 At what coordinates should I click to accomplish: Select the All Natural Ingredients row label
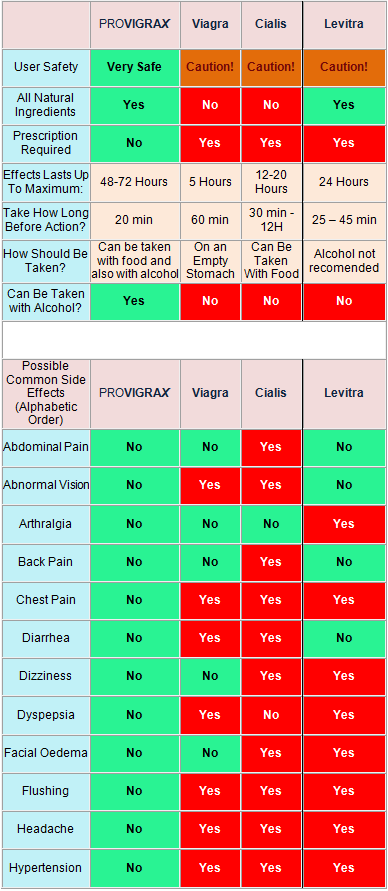[45, 105]
